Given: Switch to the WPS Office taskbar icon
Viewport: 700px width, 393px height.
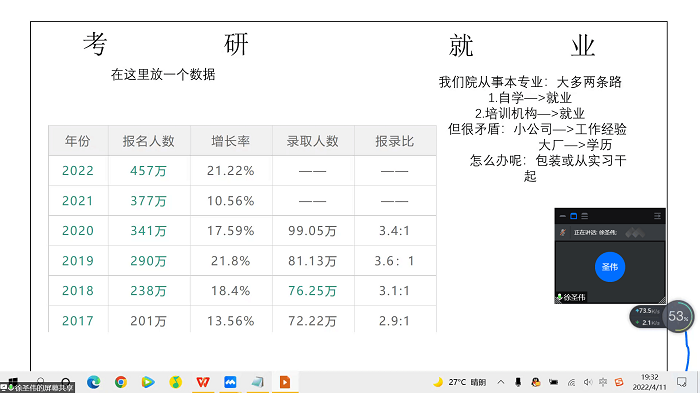Looking at the screenshot, I should (x=203, y=382).
